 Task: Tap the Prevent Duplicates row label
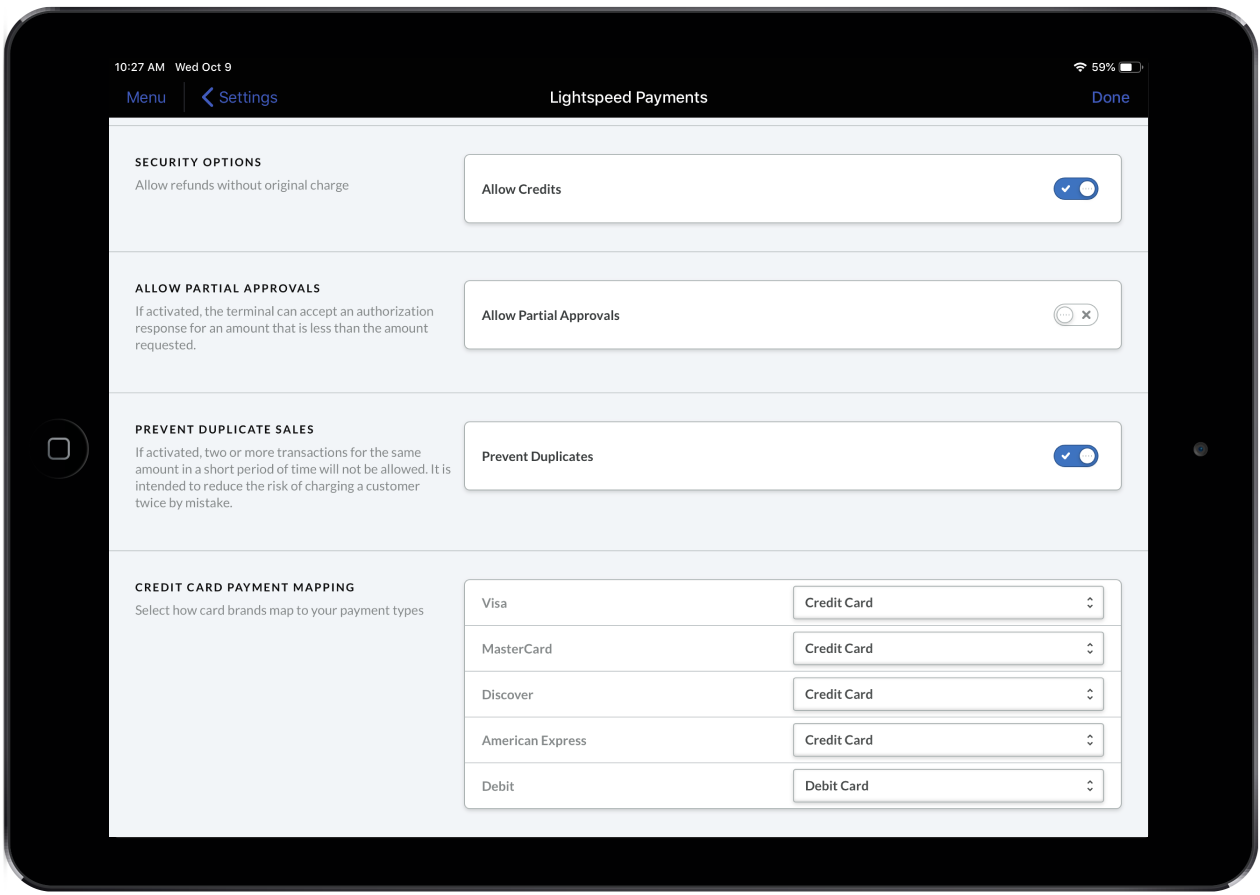click(537, 456)
